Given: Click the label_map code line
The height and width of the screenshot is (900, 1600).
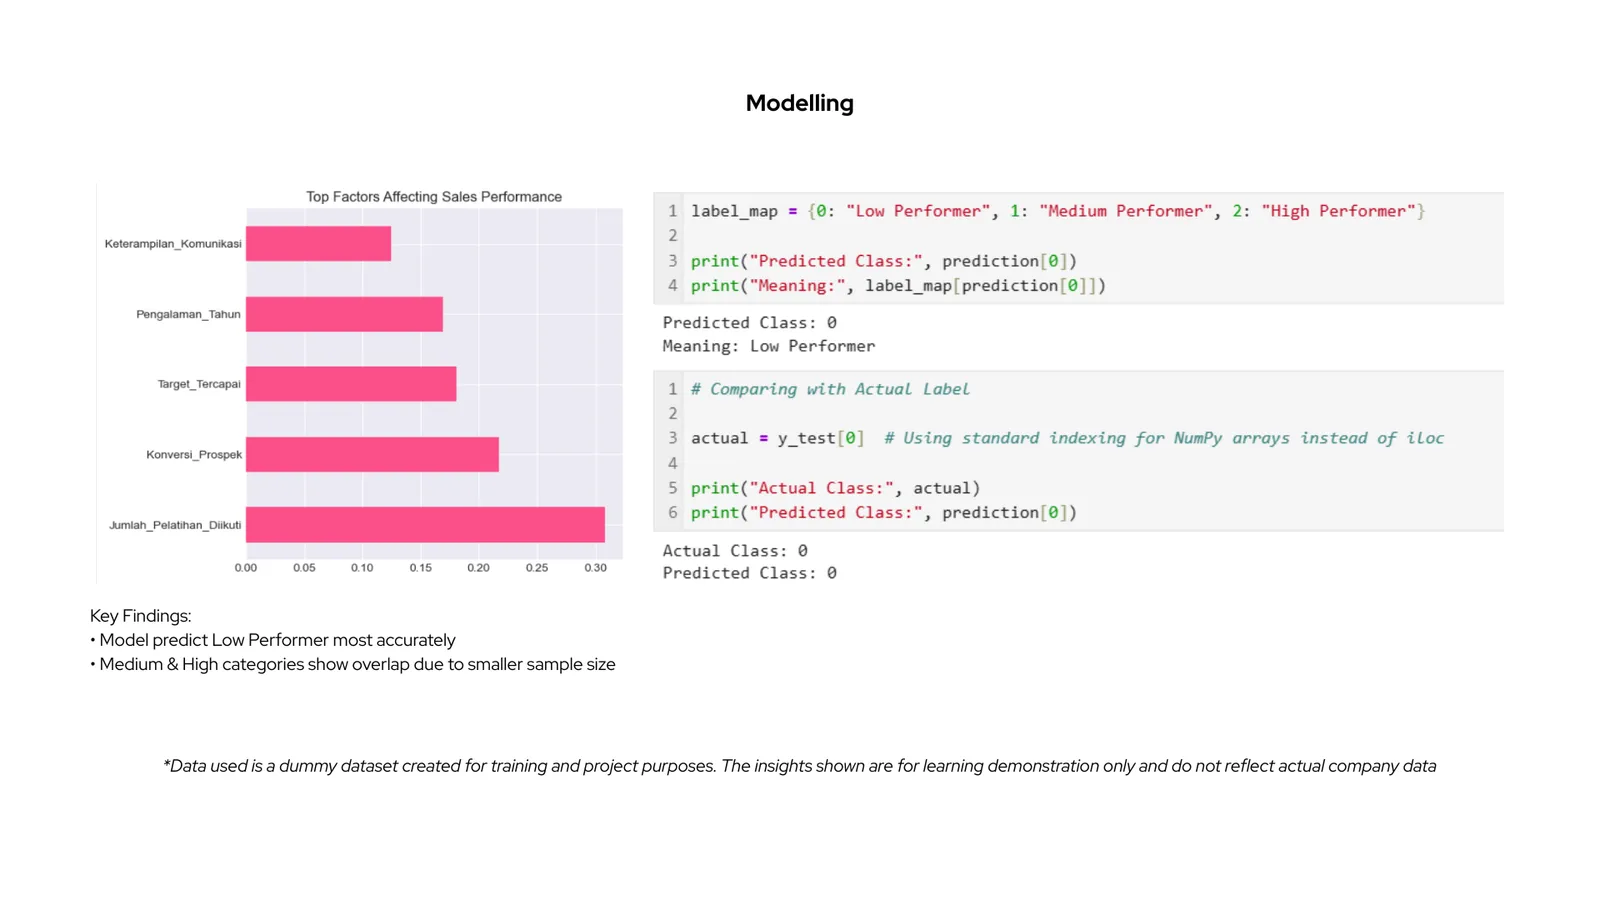Looking at the screenshot, I should (x=1058, y=211).
